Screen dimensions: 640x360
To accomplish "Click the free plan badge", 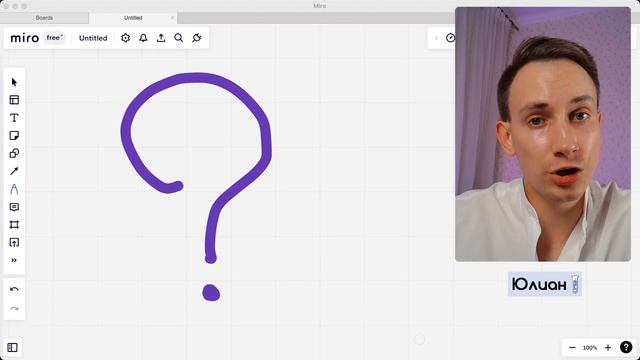I will (54, 38).
